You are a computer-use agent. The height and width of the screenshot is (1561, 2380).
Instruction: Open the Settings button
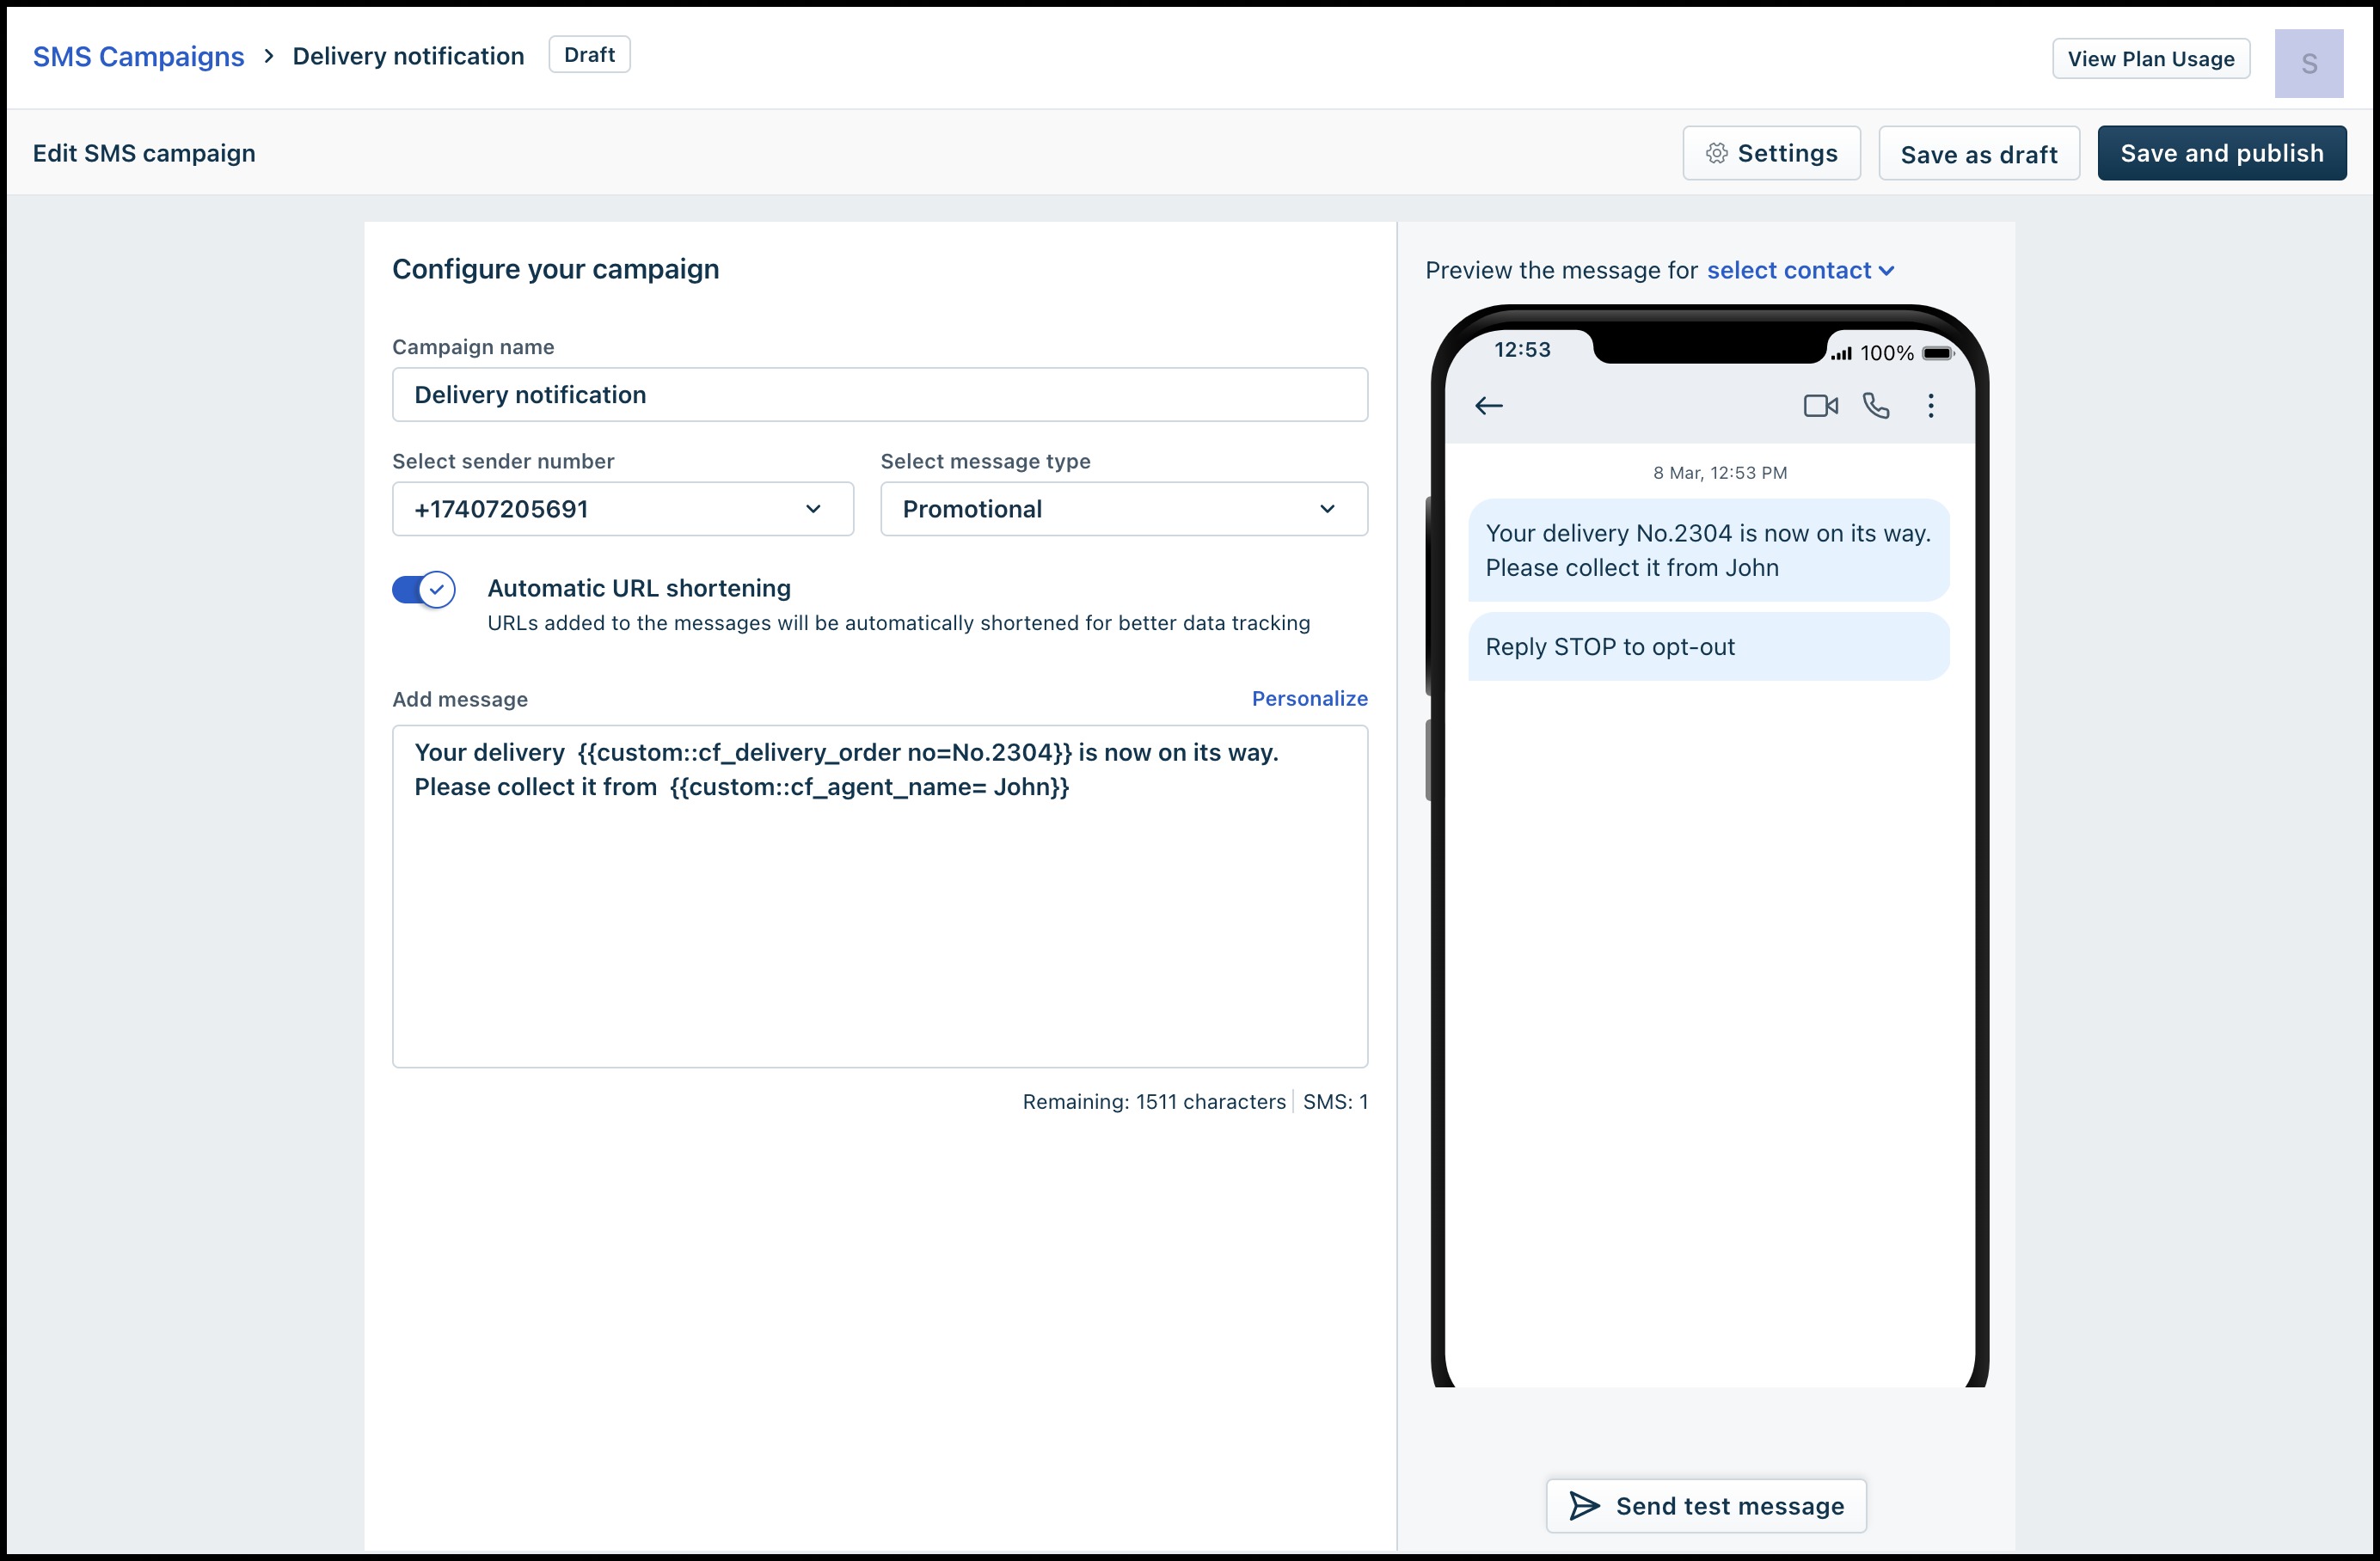[x=1771, y=153]
